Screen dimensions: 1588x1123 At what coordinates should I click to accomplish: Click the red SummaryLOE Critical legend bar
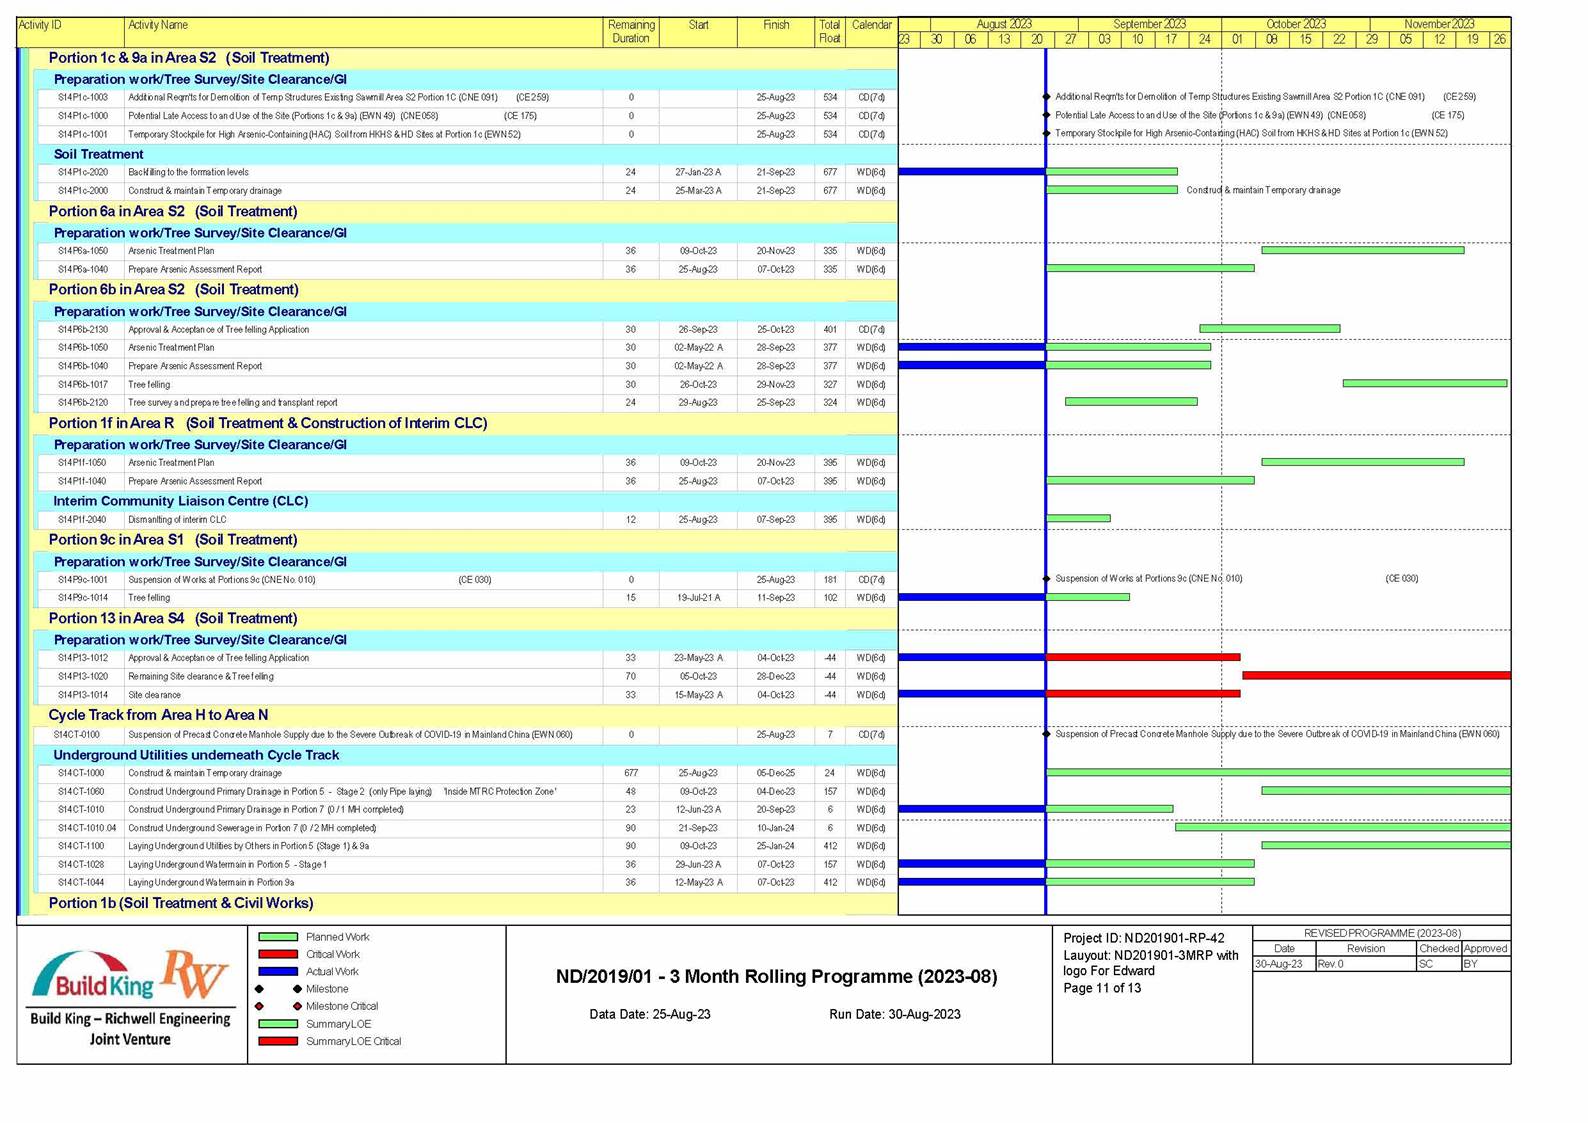pos(278,1041)
